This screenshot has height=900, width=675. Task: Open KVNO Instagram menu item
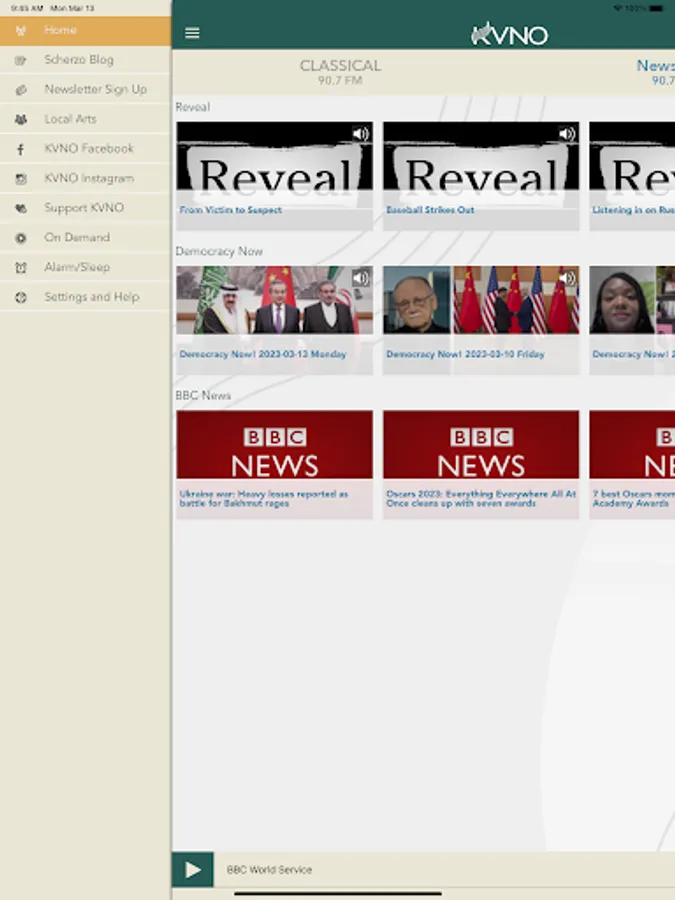86,179
